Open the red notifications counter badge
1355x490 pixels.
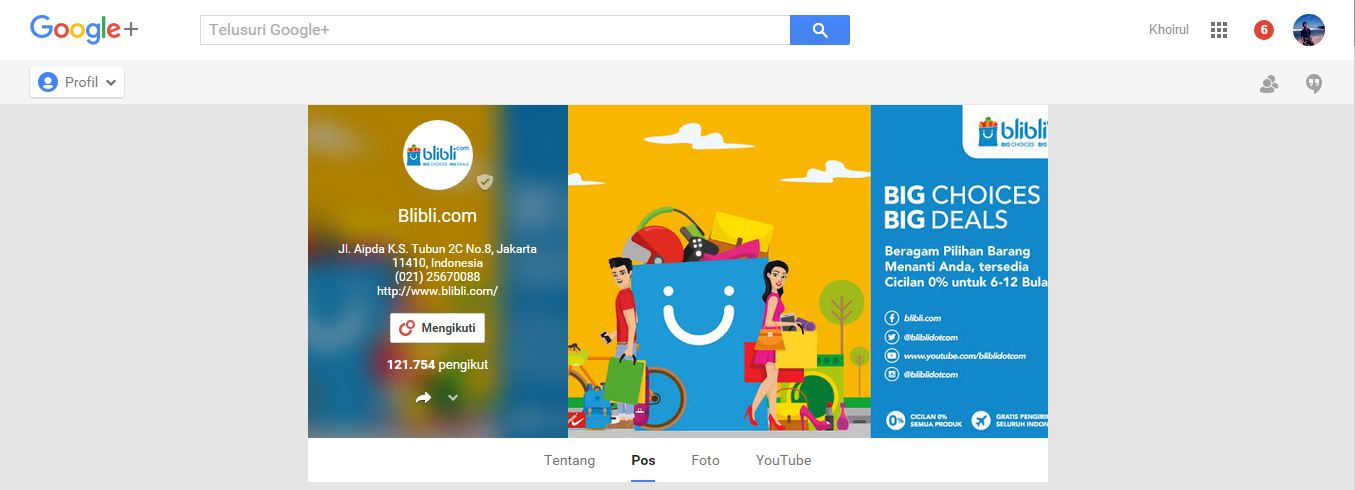(x=1264, y=30)
